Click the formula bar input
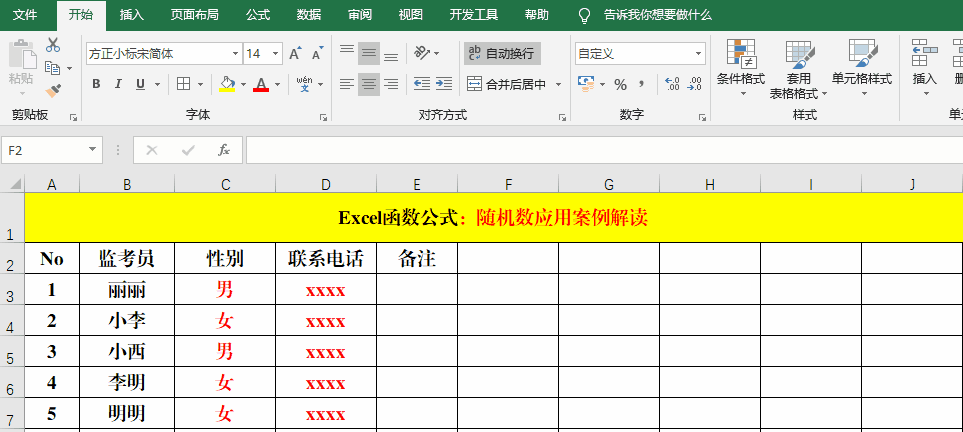Screen dimensions: 963x432 [x=604, y=150]
